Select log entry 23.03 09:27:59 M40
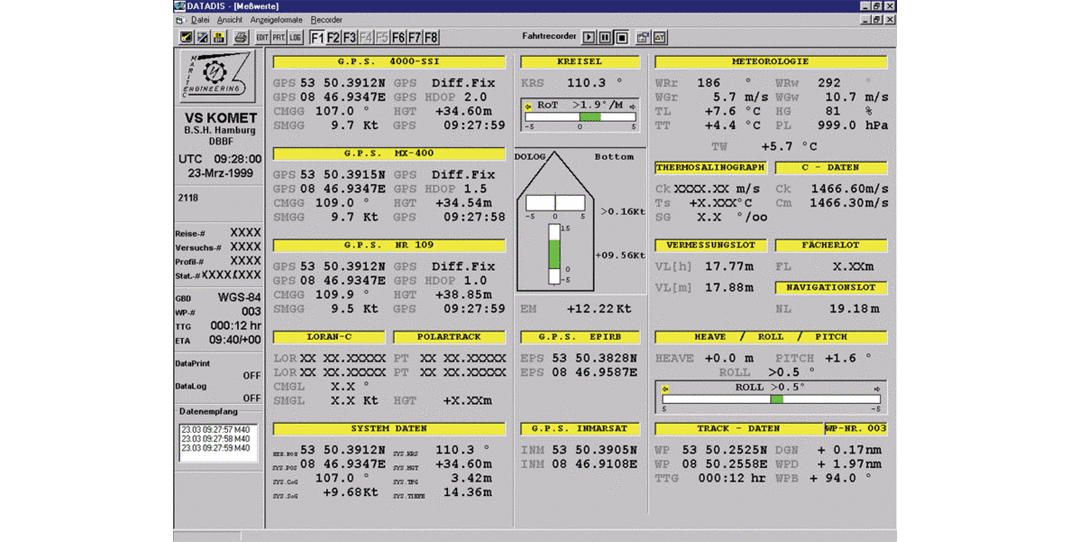The width and height of the screenshot is (1070, 542). [x=216, y=448]
